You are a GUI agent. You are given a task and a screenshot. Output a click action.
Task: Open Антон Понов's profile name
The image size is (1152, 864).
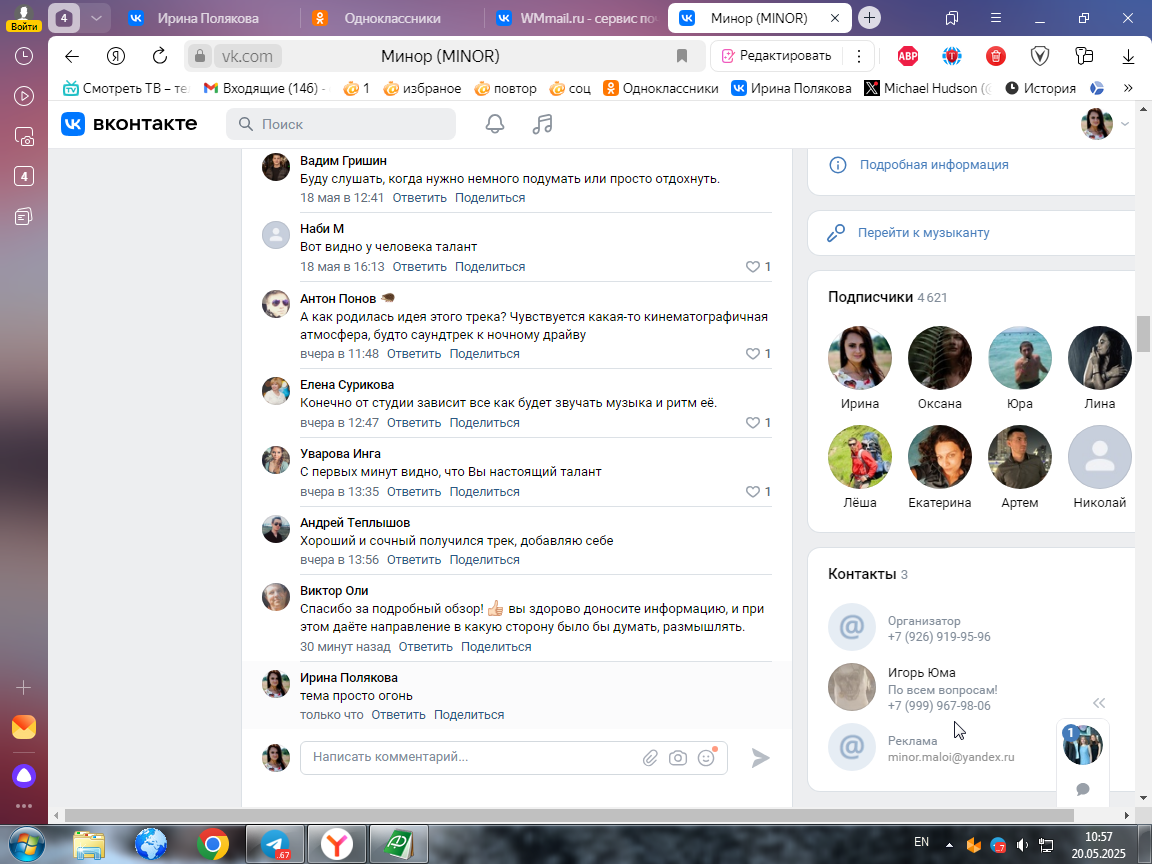click(x=338, y=298)
